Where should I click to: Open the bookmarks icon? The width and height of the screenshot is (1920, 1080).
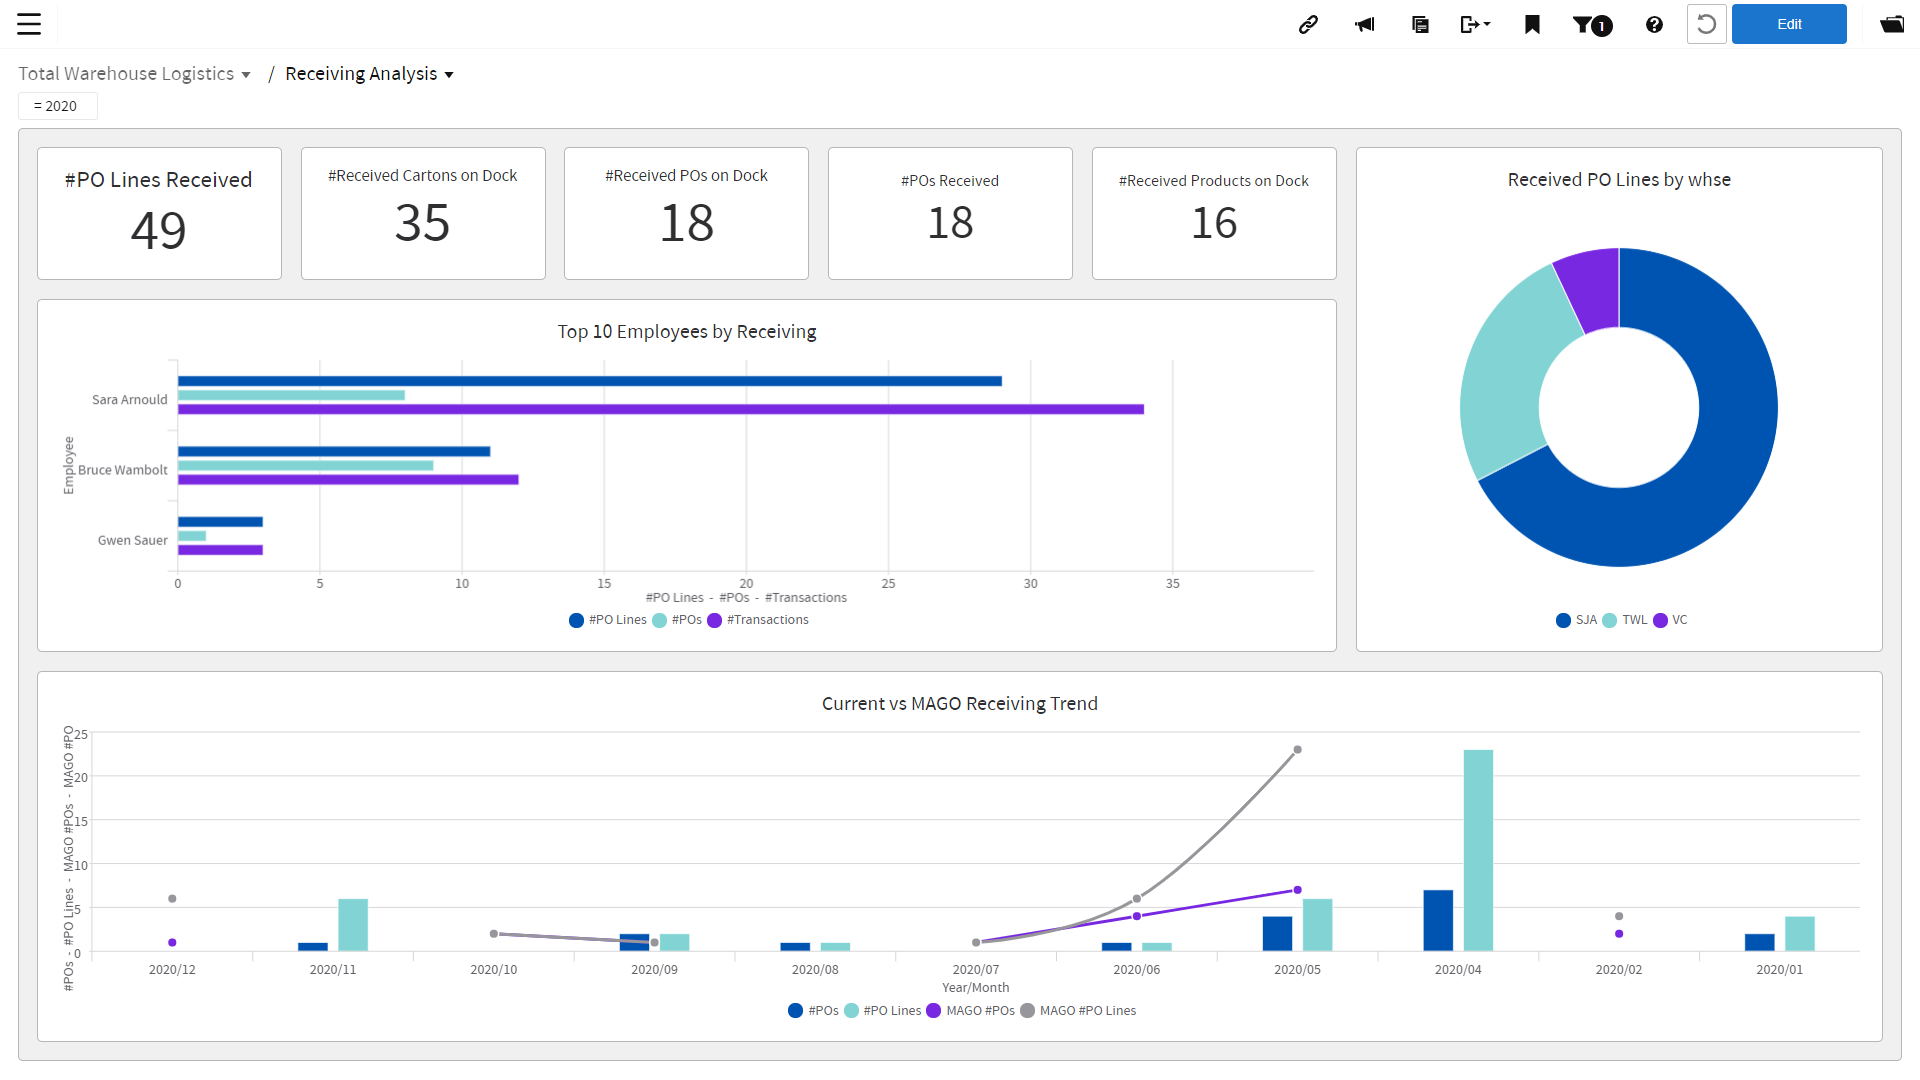coord(1531,24)
